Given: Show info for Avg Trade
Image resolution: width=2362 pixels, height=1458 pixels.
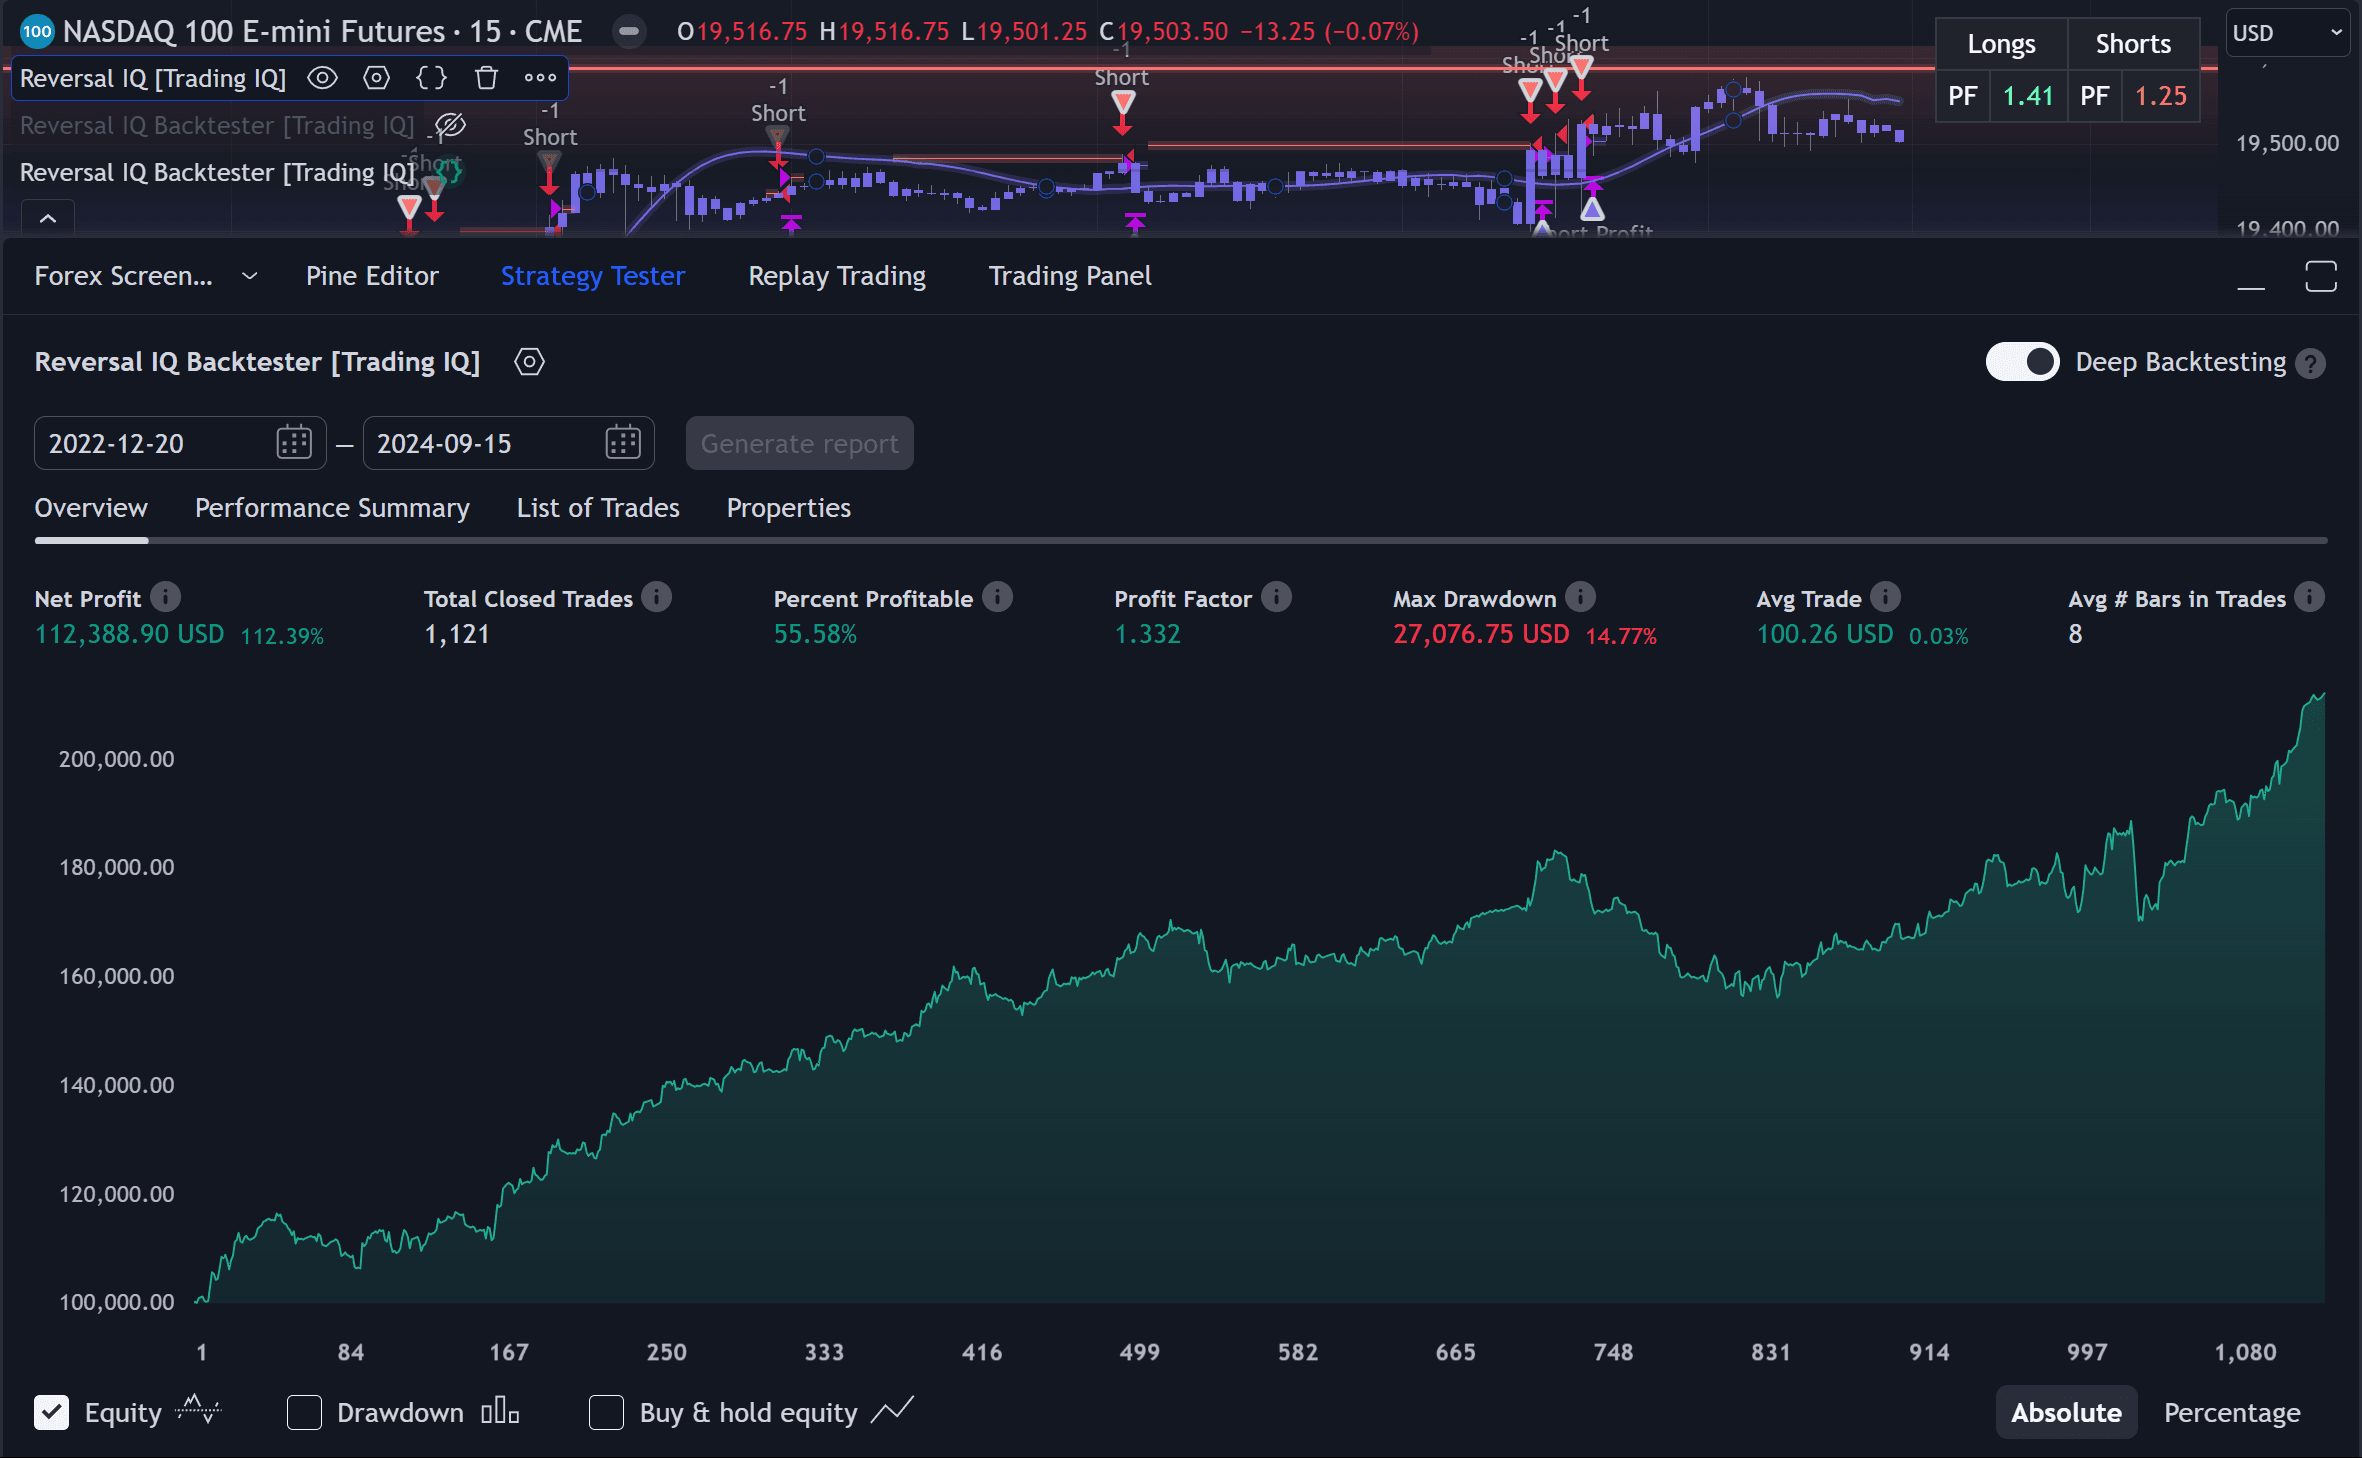Looking at the screenshot, I should pos(1885,598).
